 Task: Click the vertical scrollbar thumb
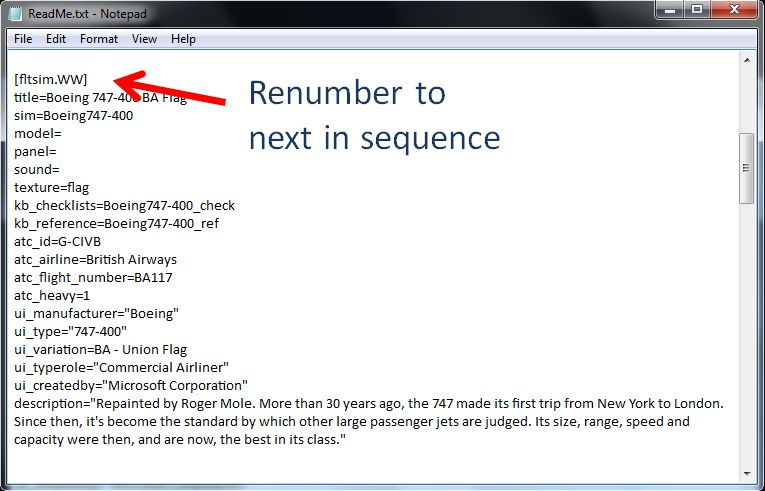click(x=746, y=168)
